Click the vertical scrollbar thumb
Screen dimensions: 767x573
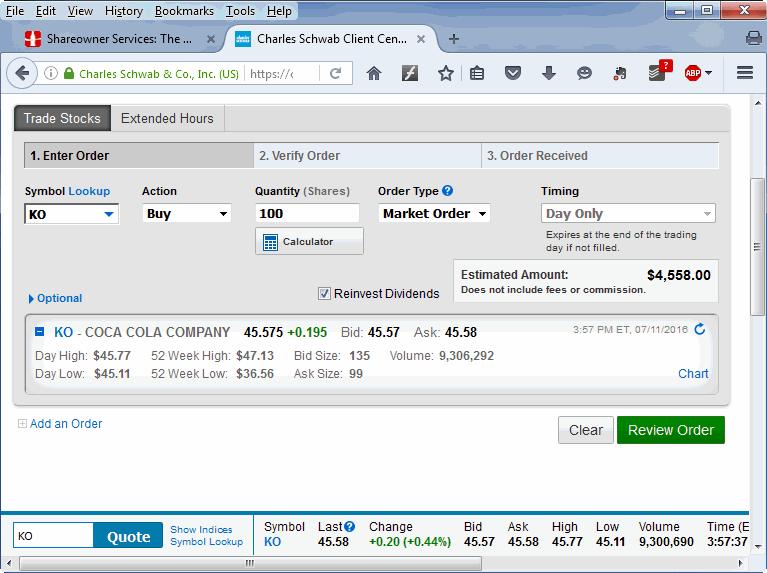(x=757, y=247)
